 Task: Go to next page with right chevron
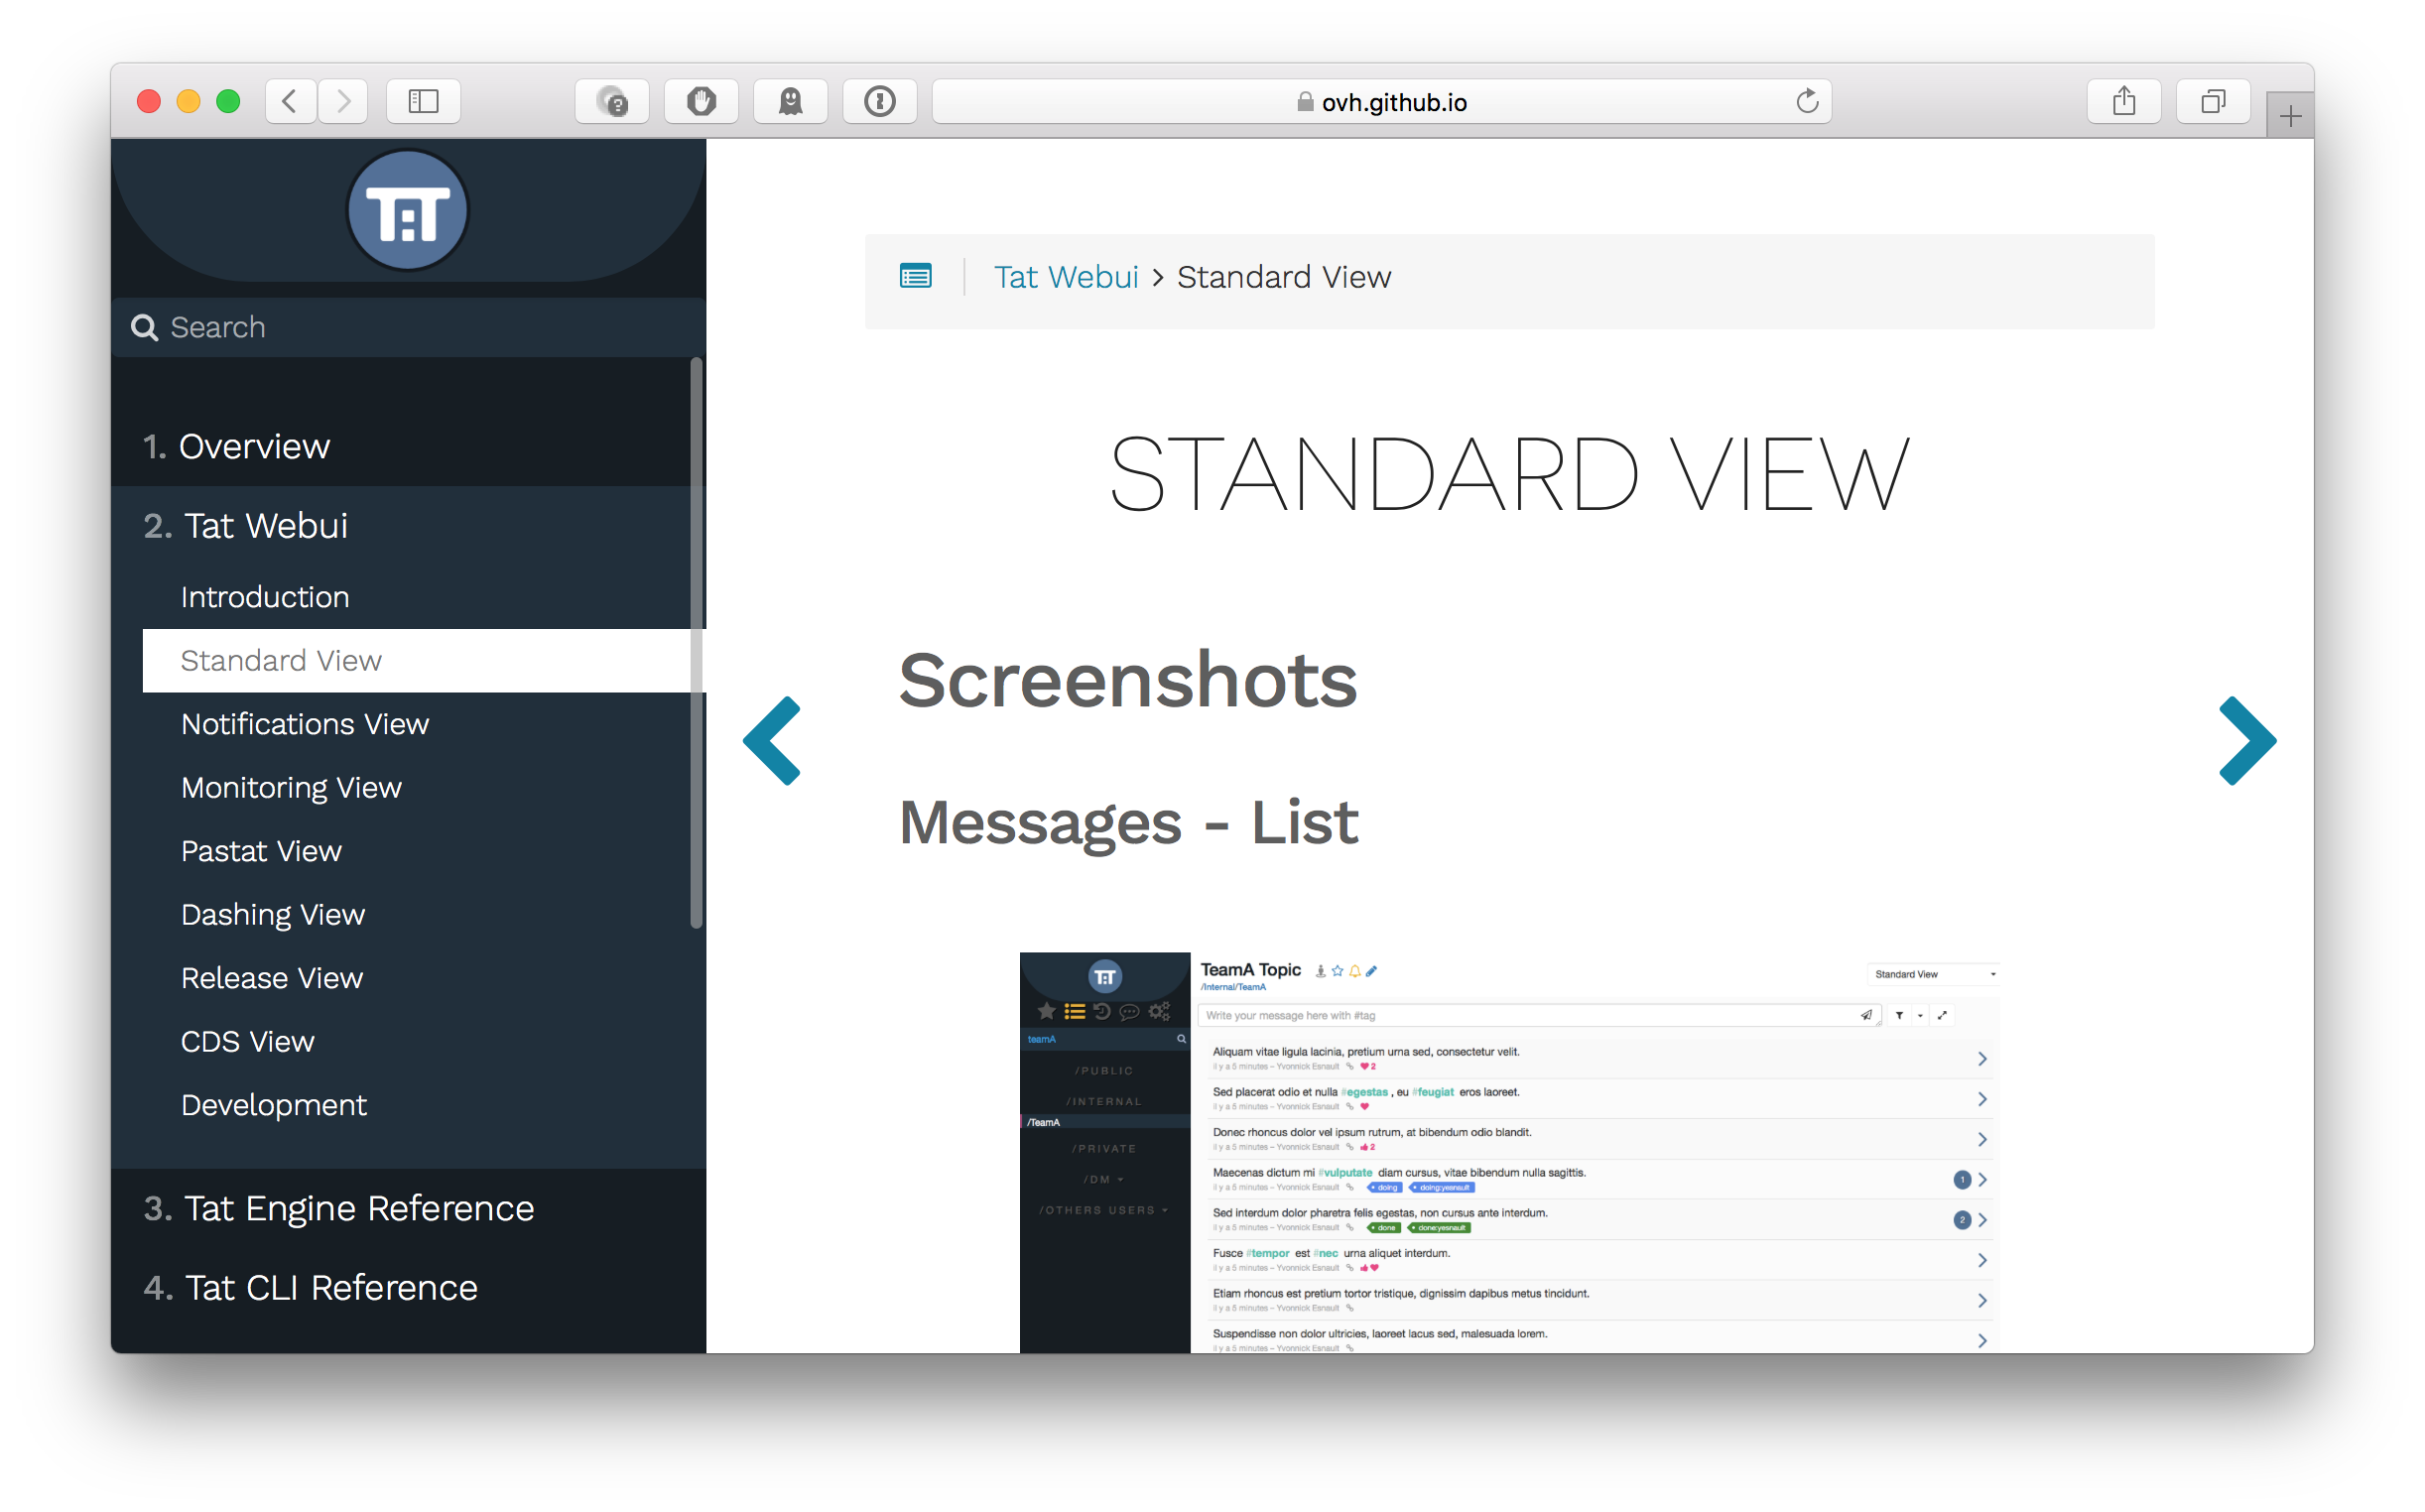(x=2246, y=741)
